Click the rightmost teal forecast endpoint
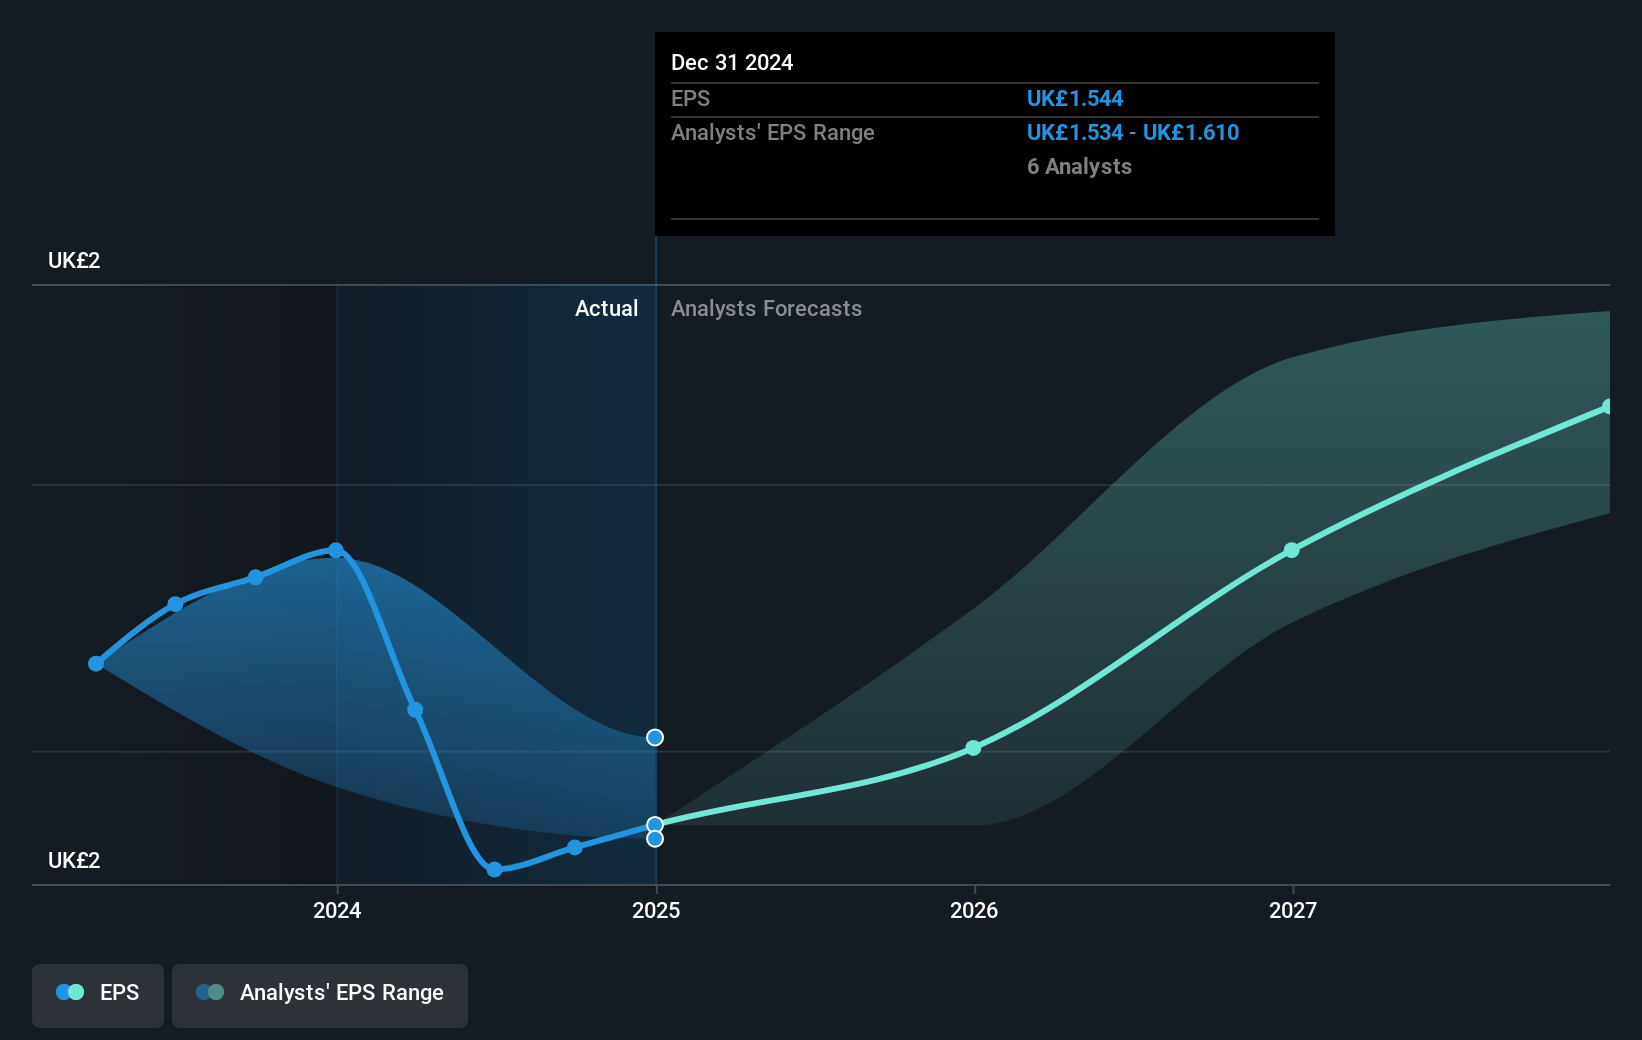Screen dimensions: 1642x1040 (1608, 406)
